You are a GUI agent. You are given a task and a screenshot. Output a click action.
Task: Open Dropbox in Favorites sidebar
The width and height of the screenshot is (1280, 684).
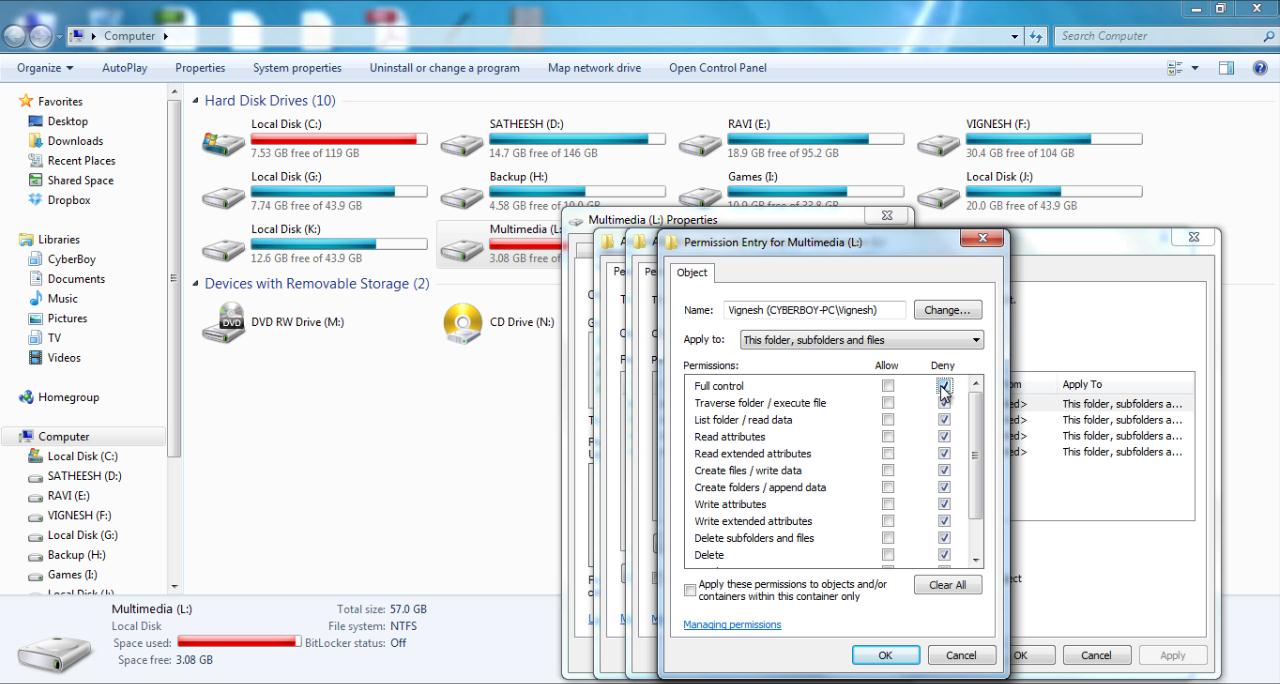[68, 200]
